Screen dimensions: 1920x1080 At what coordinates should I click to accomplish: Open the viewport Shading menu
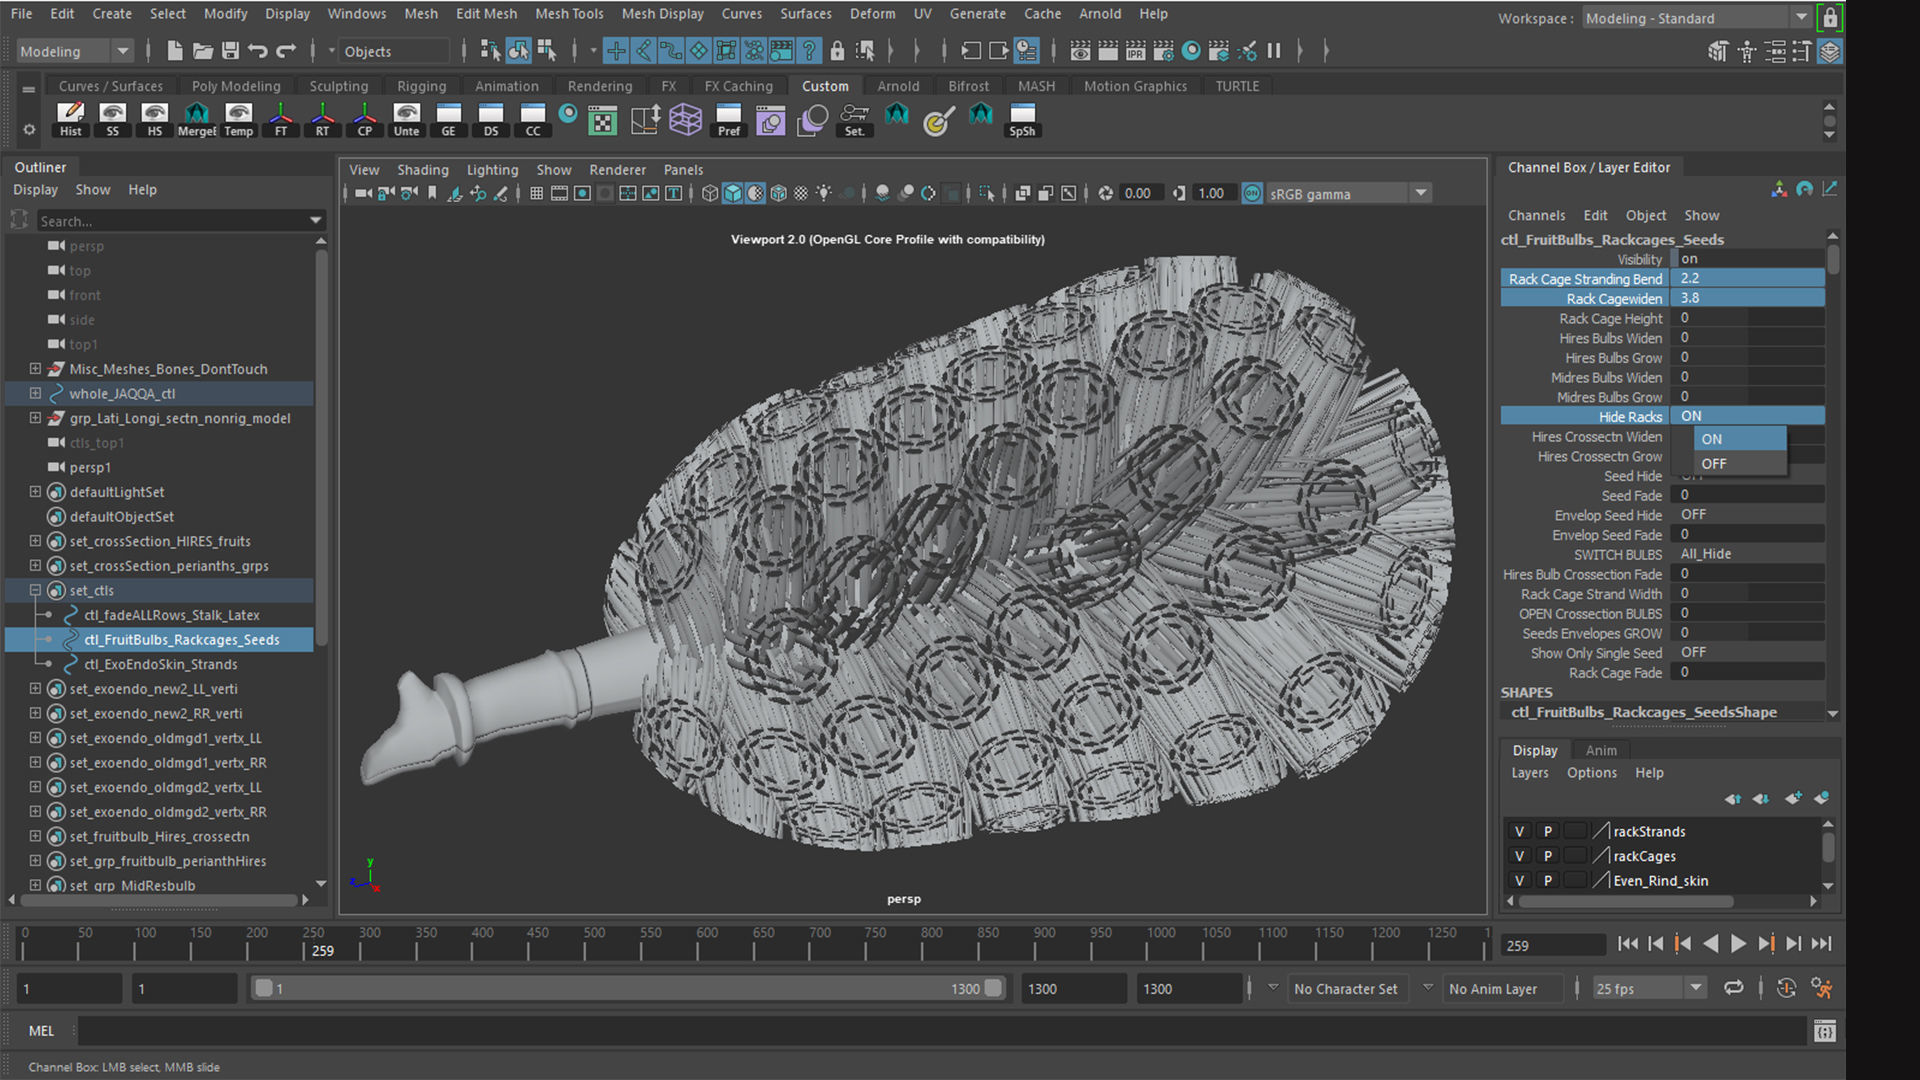coord(423,170)
